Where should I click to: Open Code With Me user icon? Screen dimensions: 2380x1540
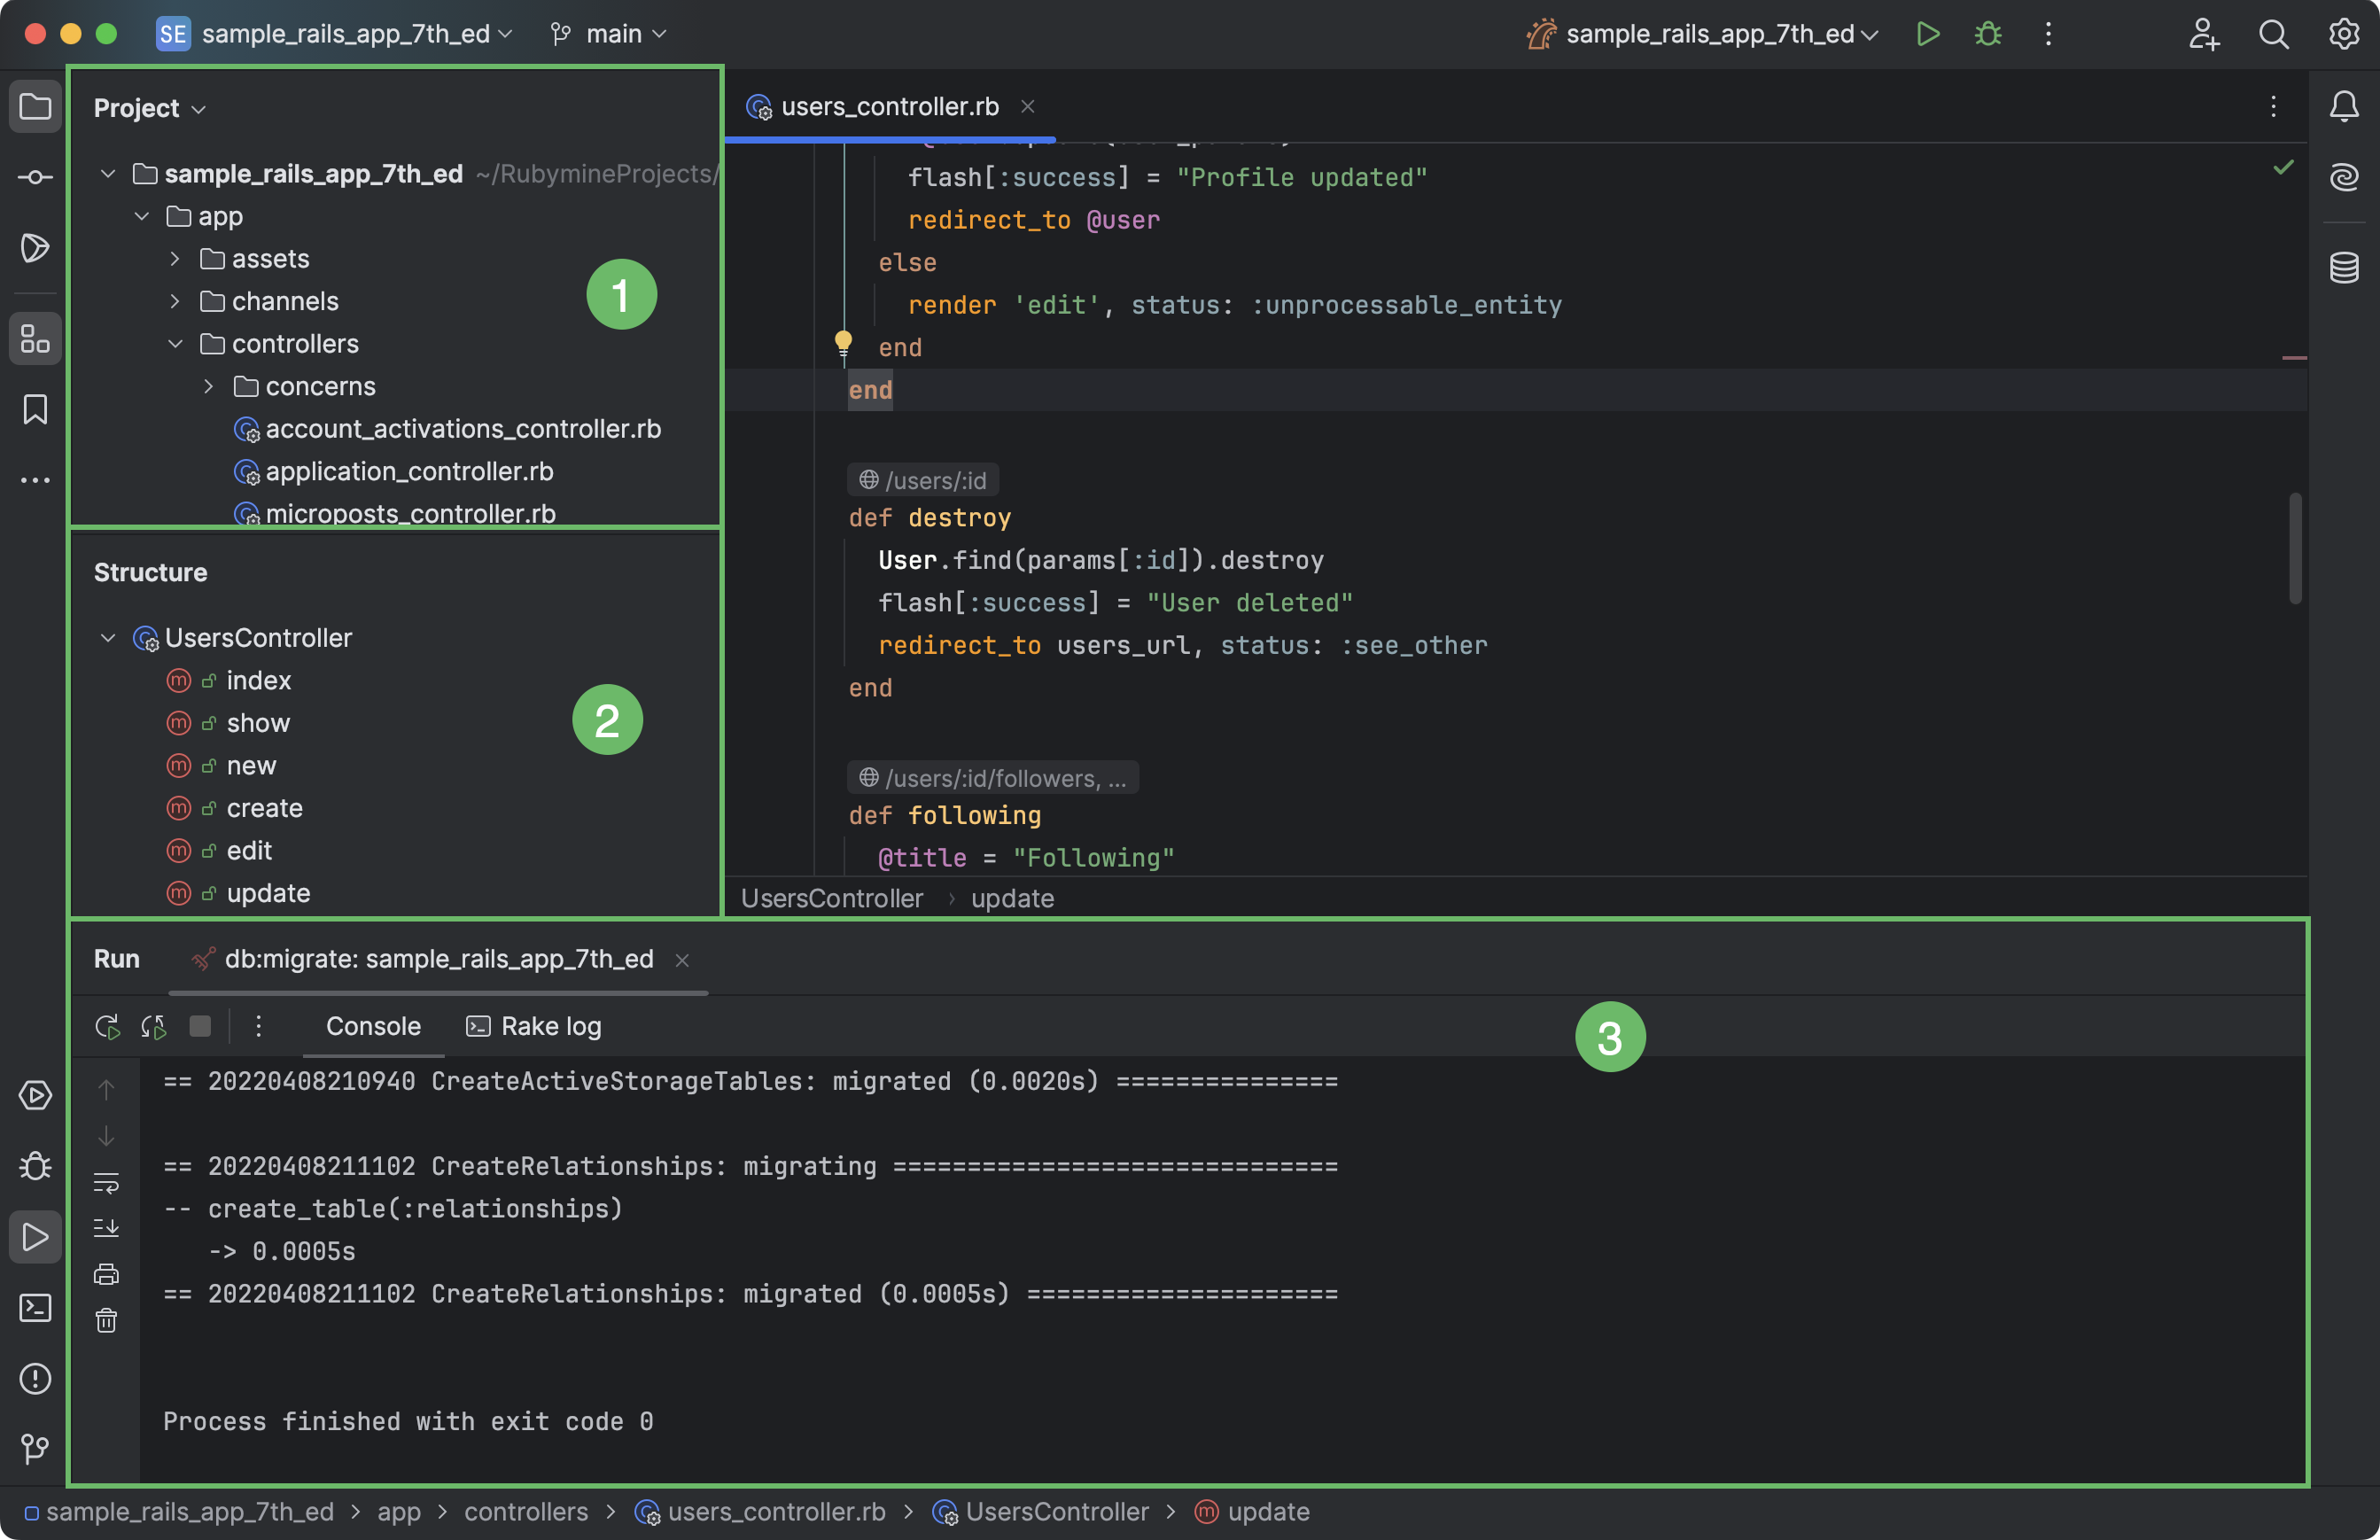coord(2204,34)
